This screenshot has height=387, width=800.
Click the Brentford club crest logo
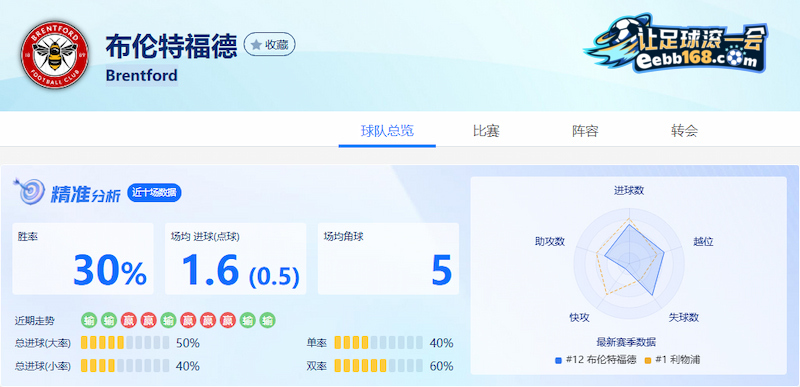[55, 55]
